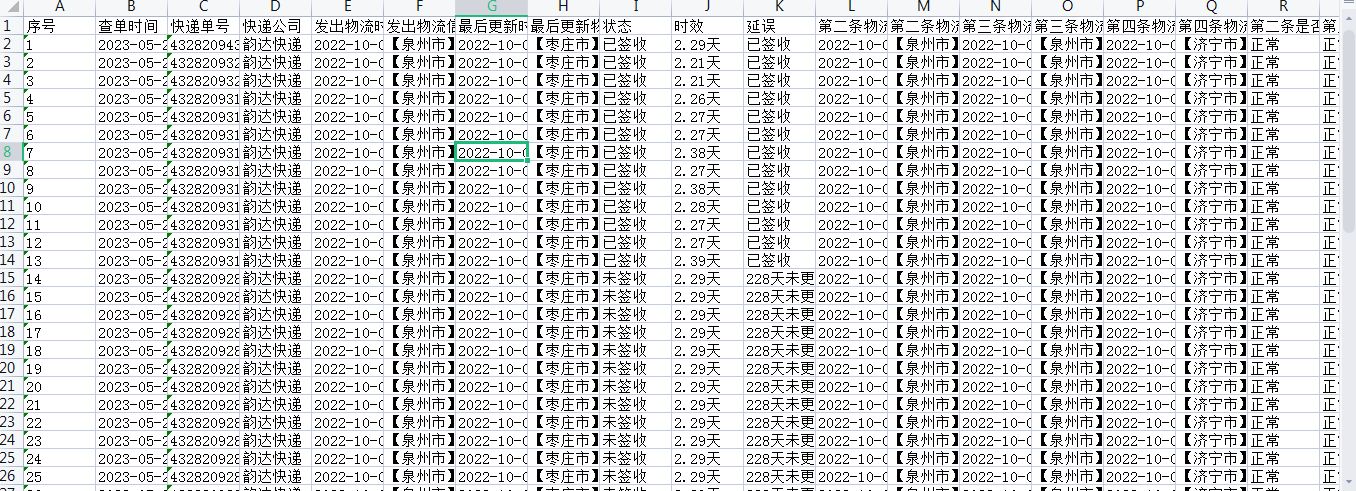Select the highlighted column G header
Image resolution: width=1356 pixels, height=491 pixels.
[492, 7]
